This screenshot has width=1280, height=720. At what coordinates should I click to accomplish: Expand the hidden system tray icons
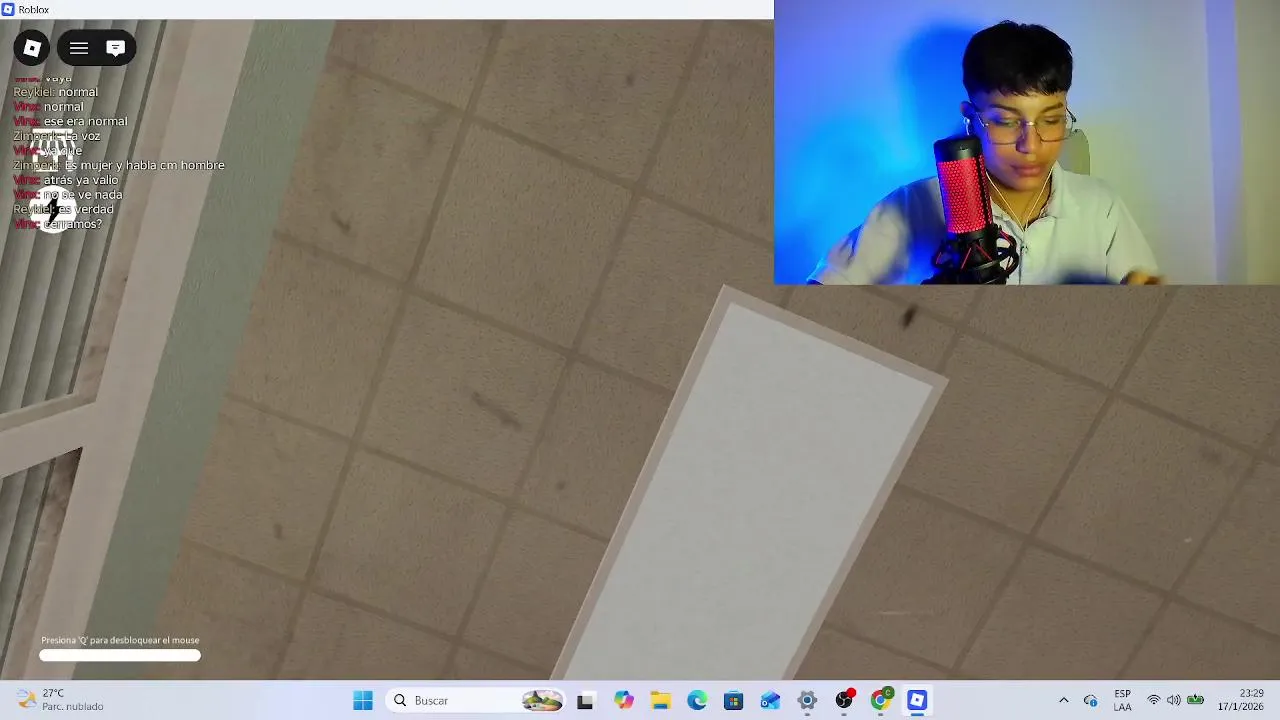[1063, 700]
